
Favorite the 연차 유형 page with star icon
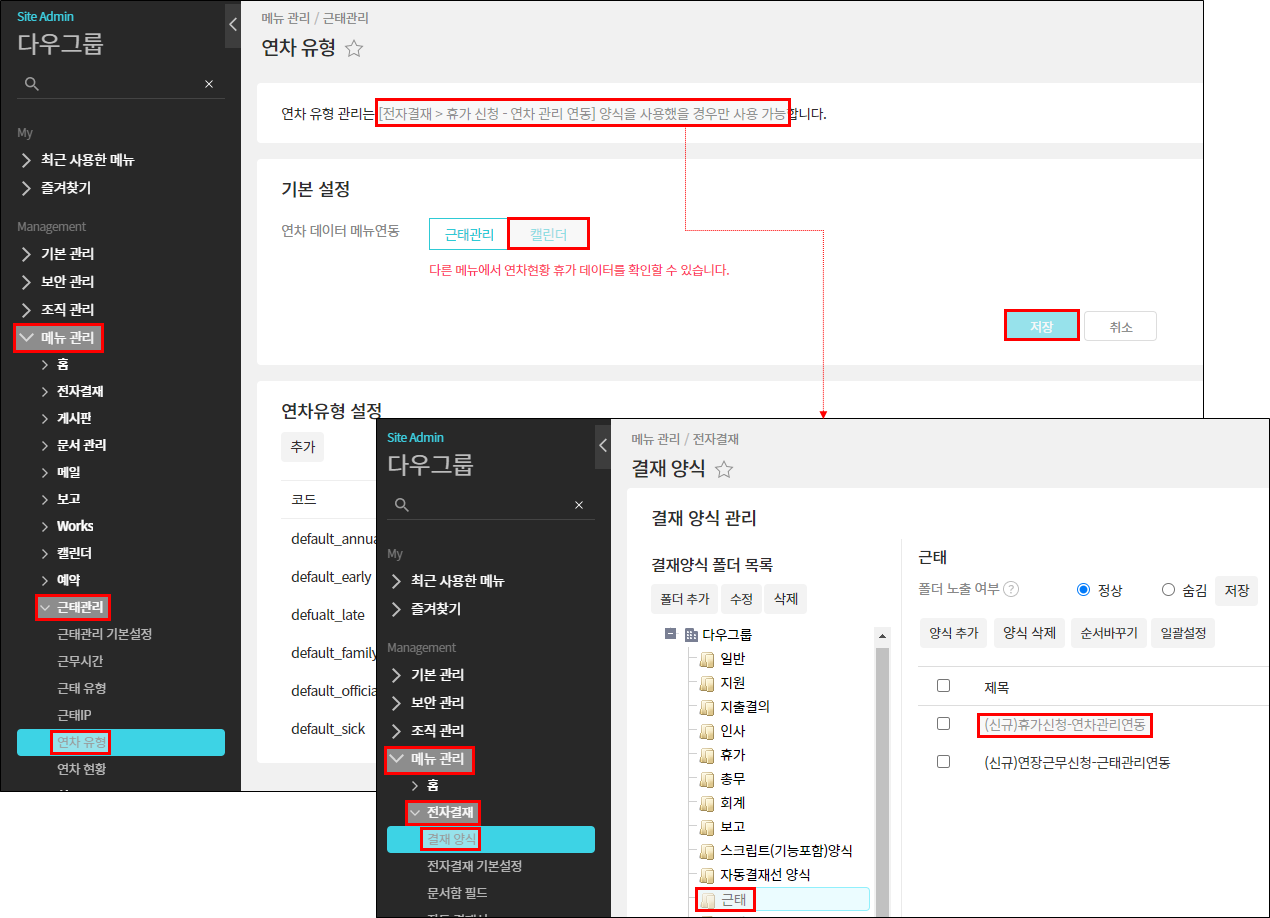(x=354, y=49)
